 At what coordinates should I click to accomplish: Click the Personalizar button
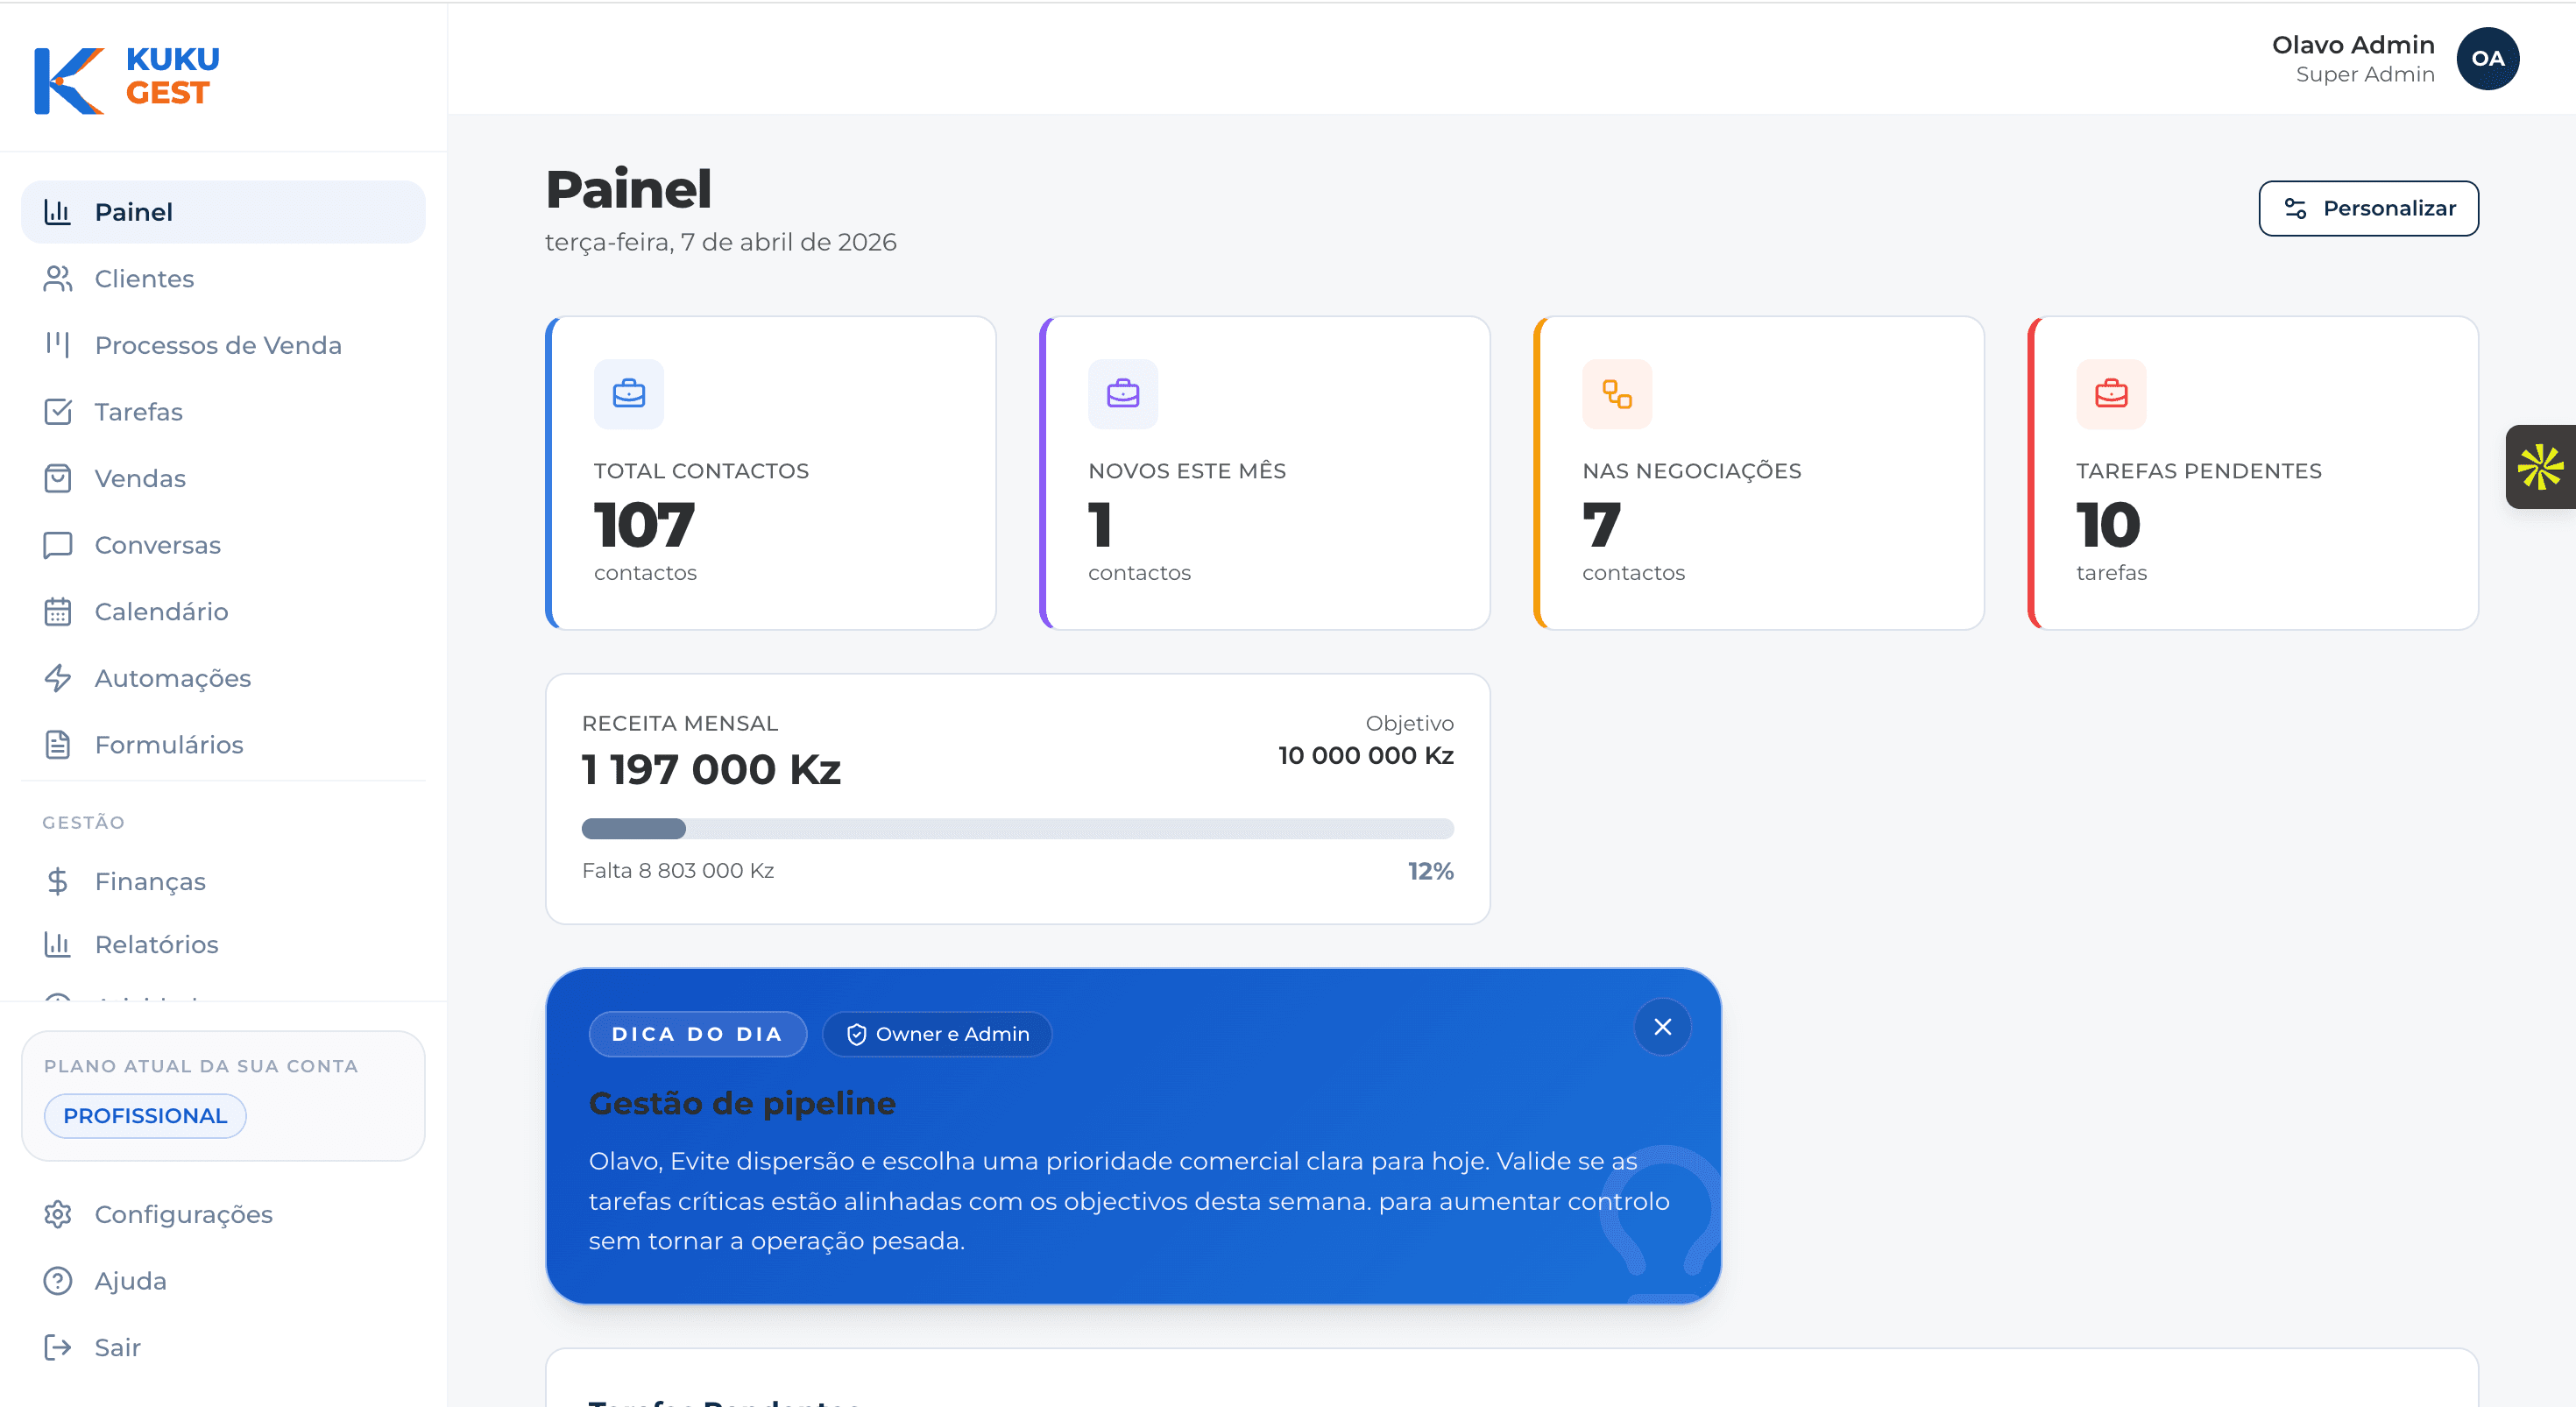pos(2368,208)
